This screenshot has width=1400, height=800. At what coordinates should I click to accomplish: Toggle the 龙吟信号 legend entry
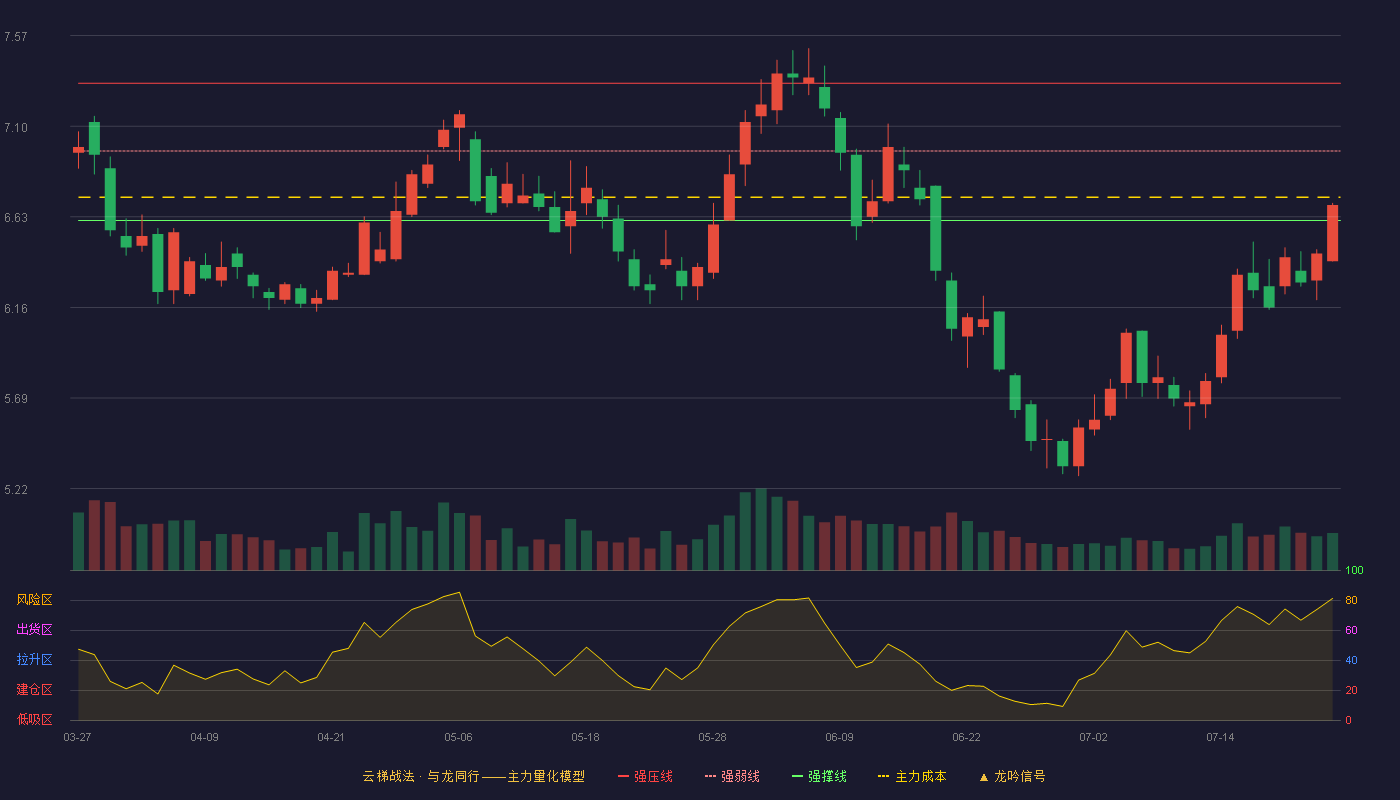click(1012, 776)
